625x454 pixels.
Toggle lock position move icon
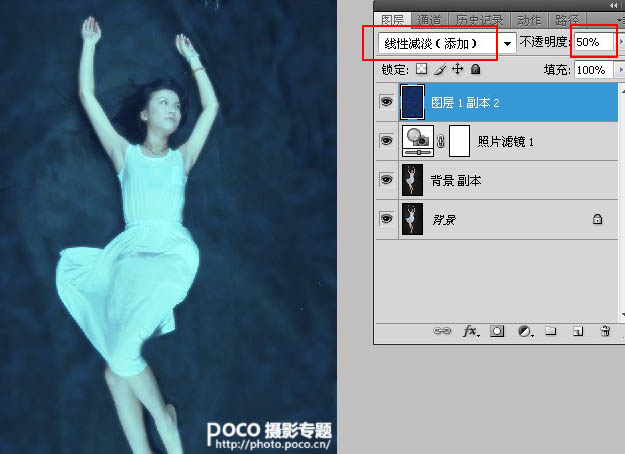pyautogui.click(x=458, y=69)
